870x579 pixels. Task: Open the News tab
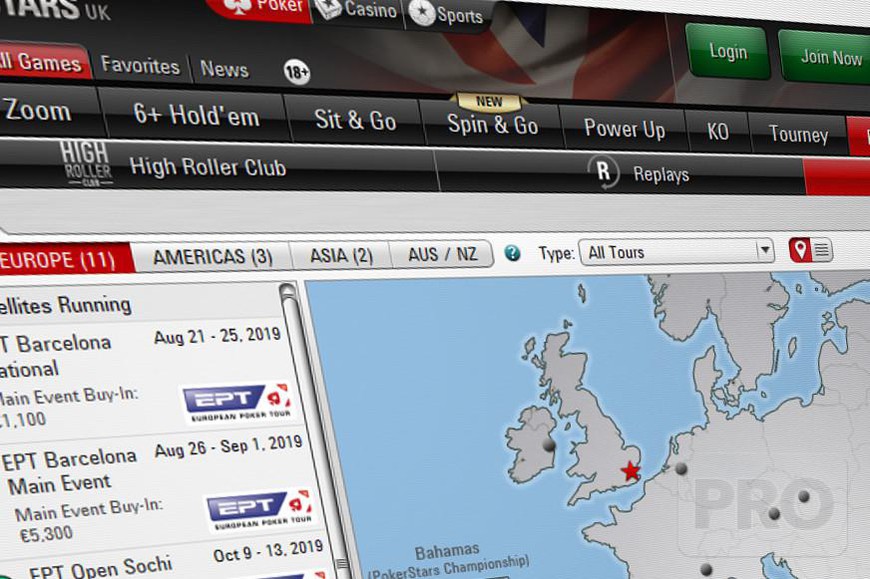point(224,69)
